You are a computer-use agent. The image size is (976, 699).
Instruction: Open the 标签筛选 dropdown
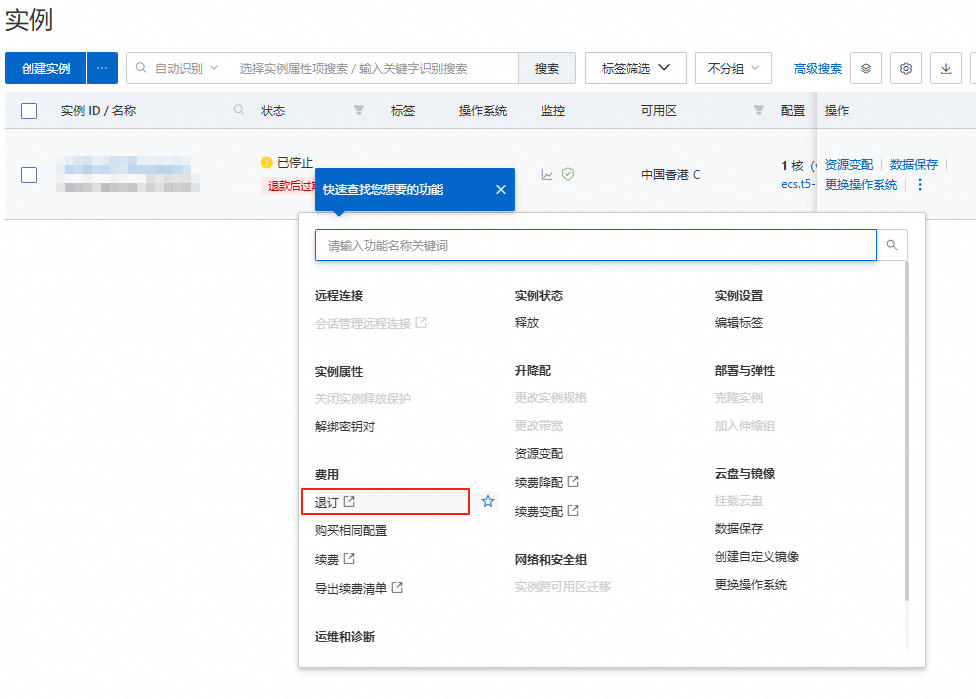pyautogui.click(x=636, y=68)
